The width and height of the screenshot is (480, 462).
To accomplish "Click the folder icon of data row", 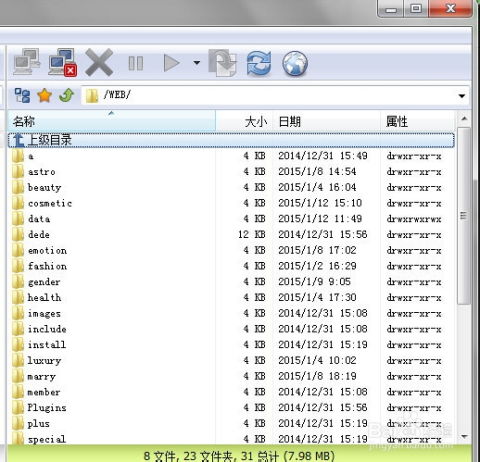I will 18,219.
